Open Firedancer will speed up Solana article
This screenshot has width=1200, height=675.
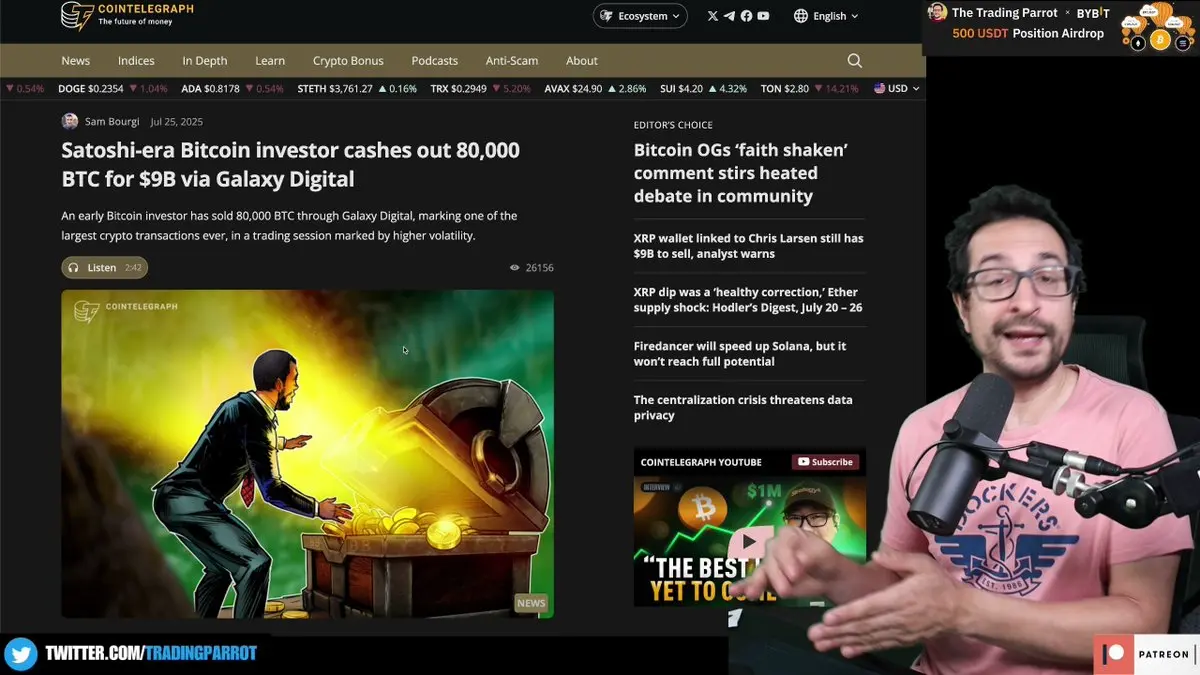tap(740, 354)
